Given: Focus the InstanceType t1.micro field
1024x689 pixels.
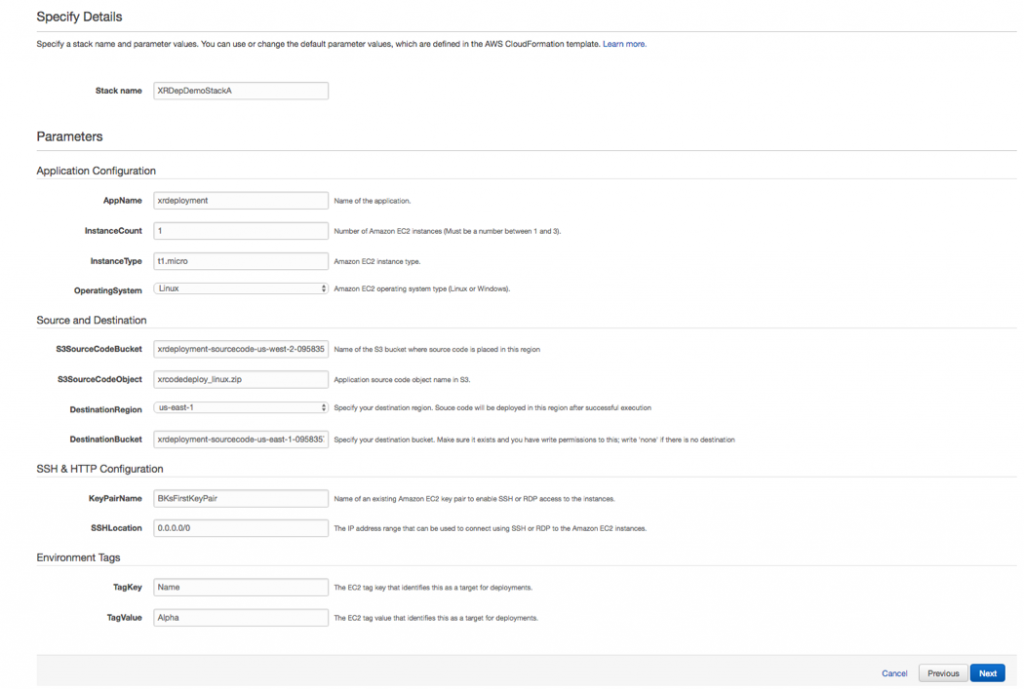Looking at the screenshot, I should [x=241, y=261].
